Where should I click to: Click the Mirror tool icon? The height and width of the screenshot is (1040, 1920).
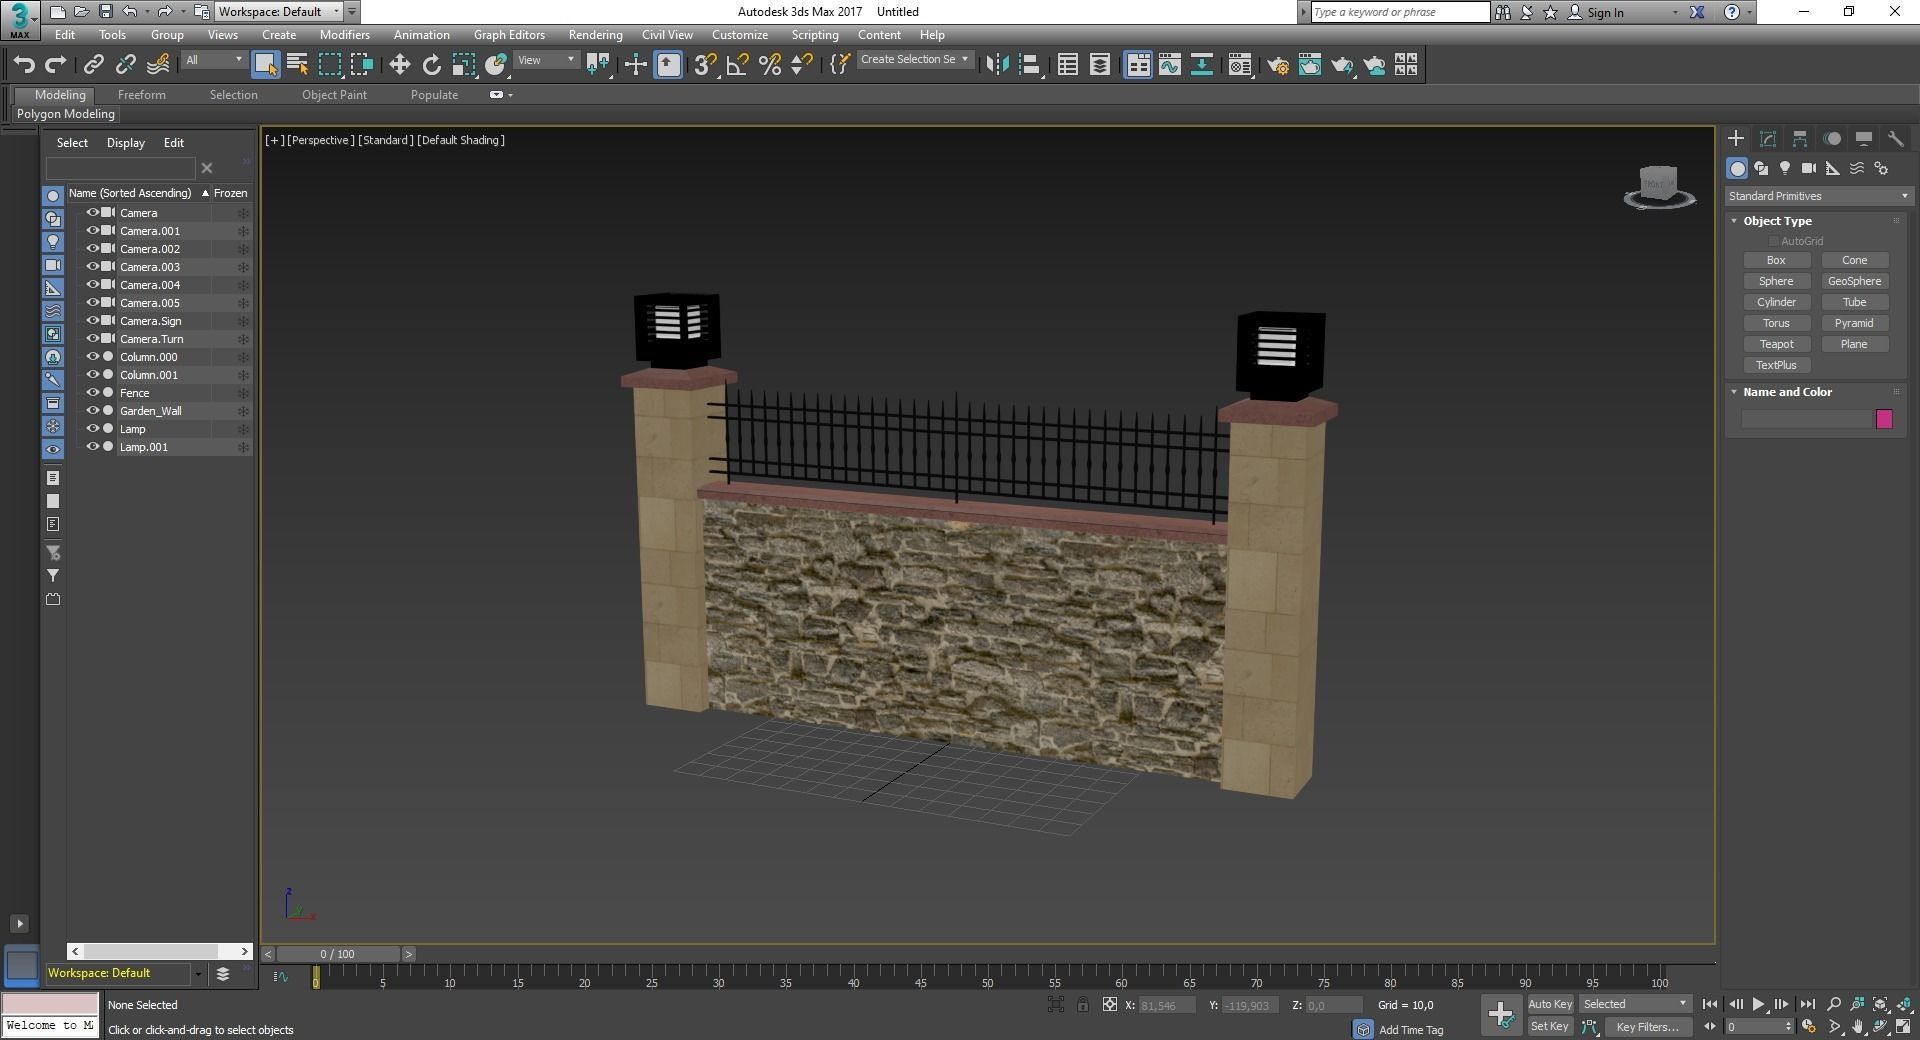coord(997,65)
